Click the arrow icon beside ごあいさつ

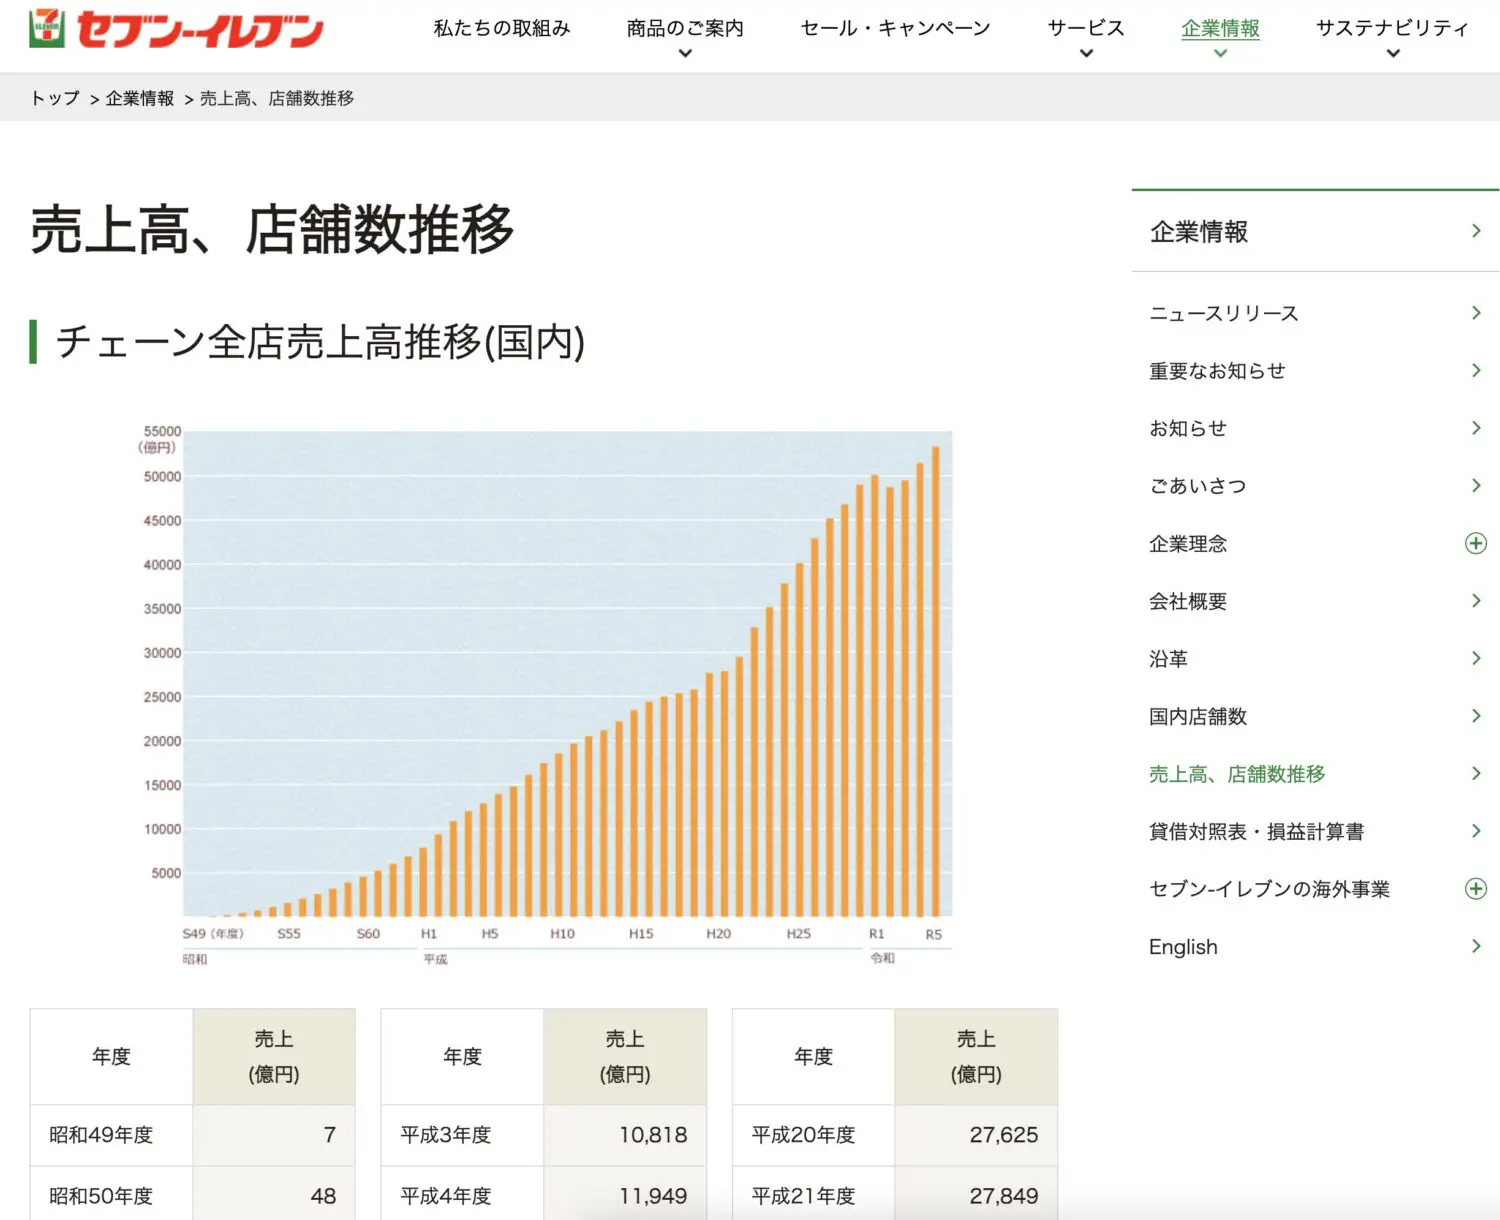pyautogui.click(x=1476, y=486)
